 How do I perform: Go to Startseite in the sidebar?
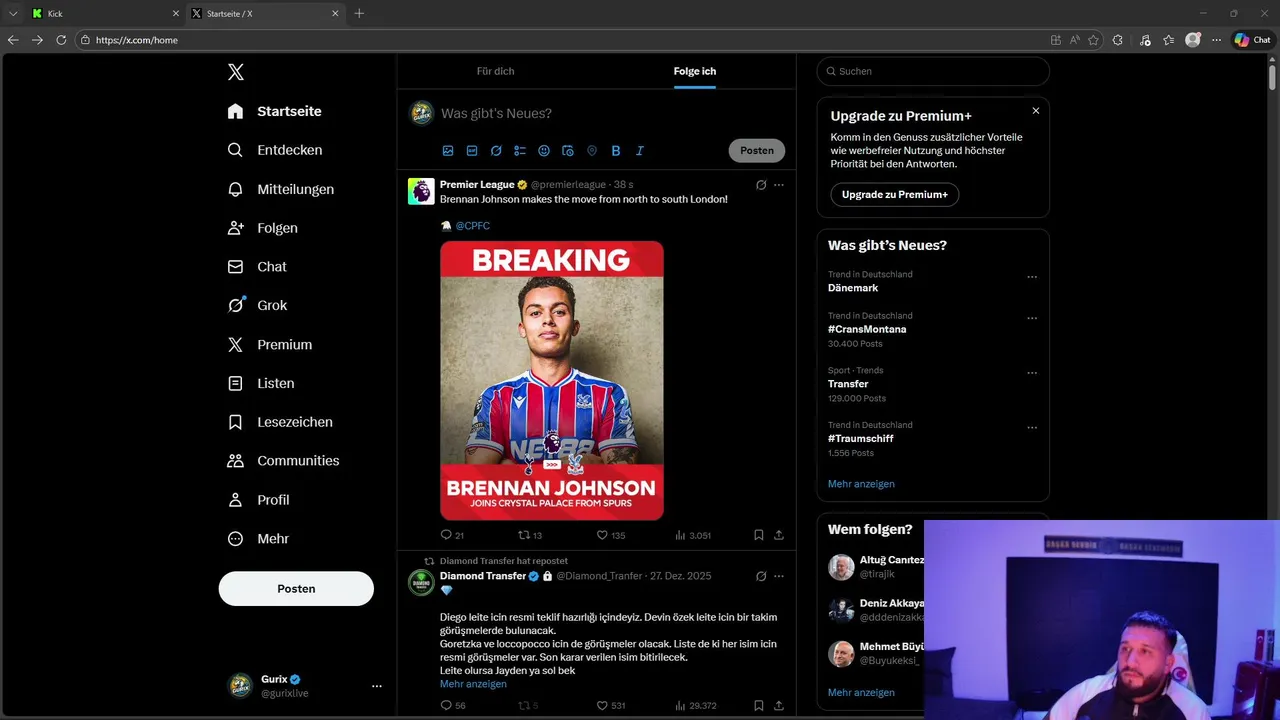coord(275,111)
